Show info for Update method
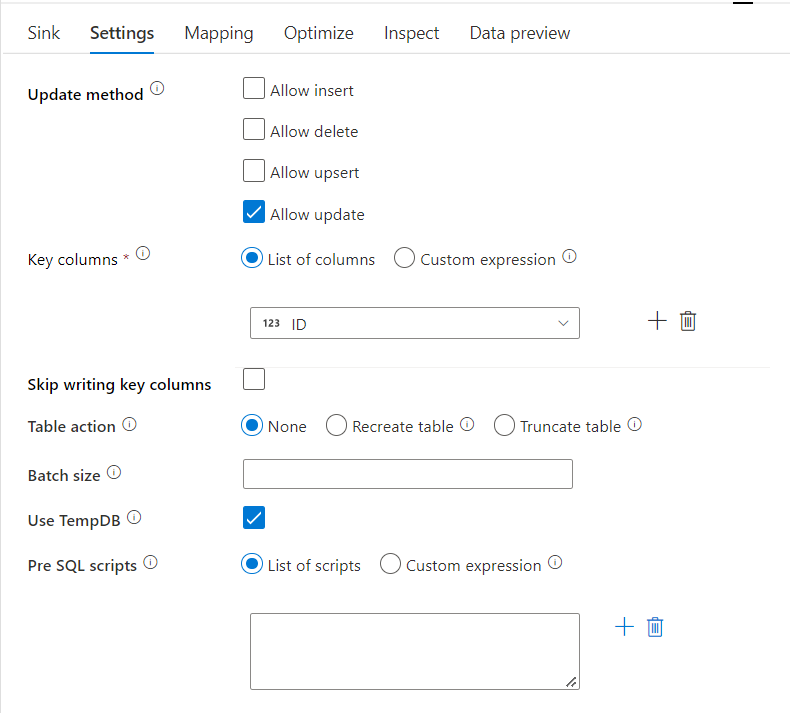Screen dimensions: 790x713 tap(157, 89)
